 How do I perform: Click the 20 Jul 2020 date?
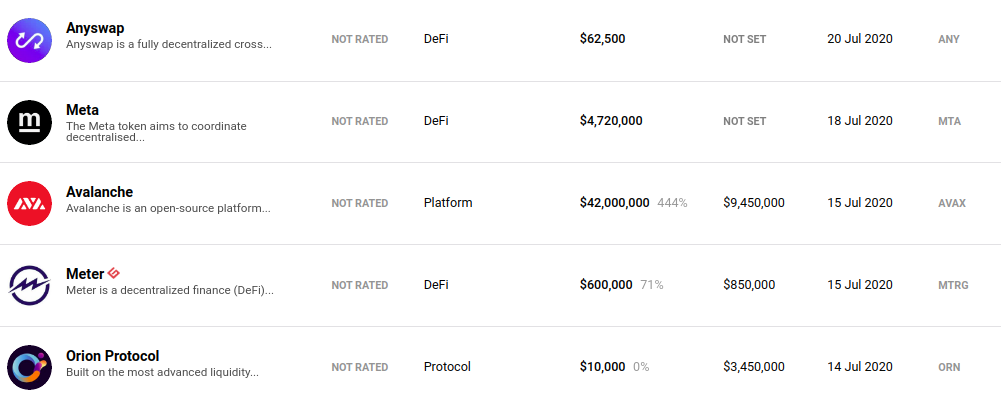(x=859, y=39)
